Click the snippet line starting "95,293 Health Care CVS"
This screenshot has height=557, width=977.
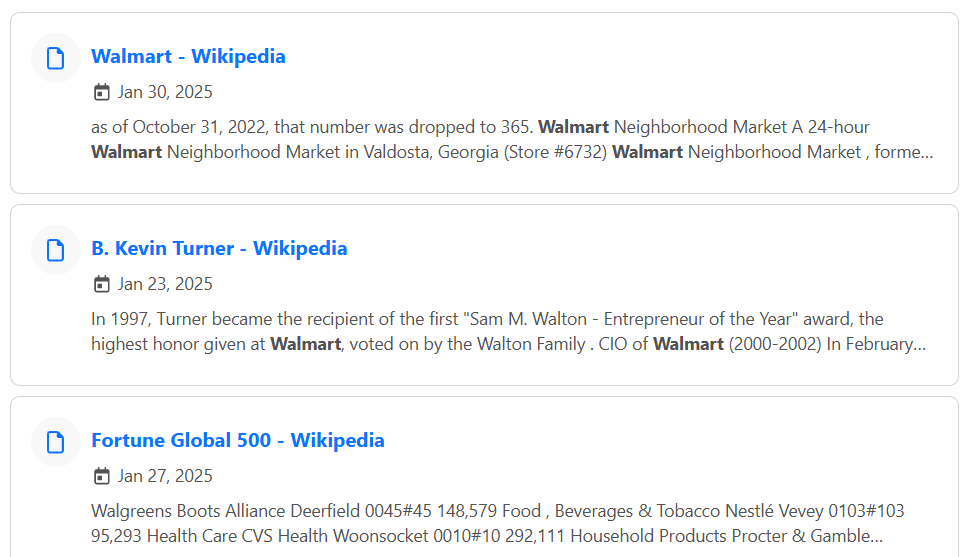coord(487,536)
